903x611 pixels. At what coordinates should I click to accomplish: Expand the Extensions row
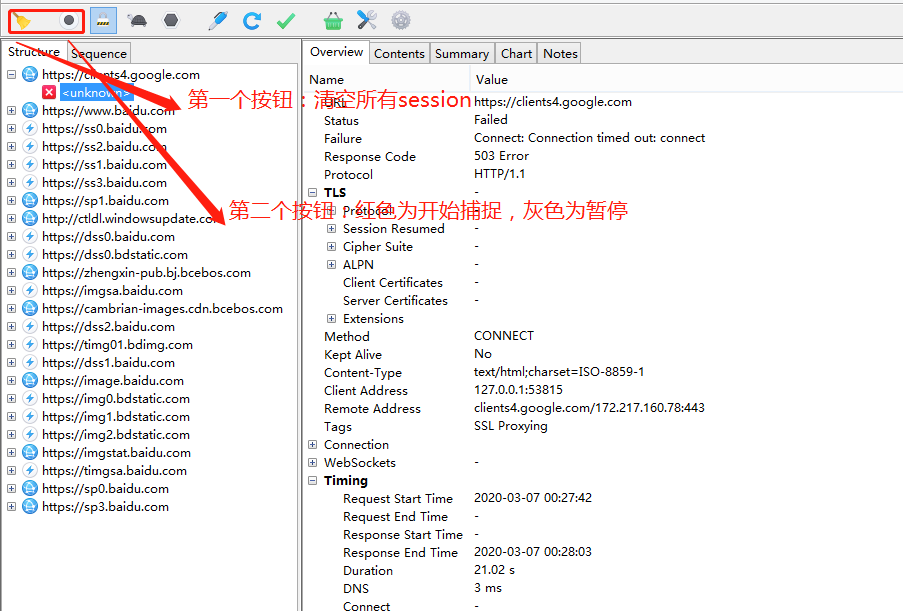[332, 318]
